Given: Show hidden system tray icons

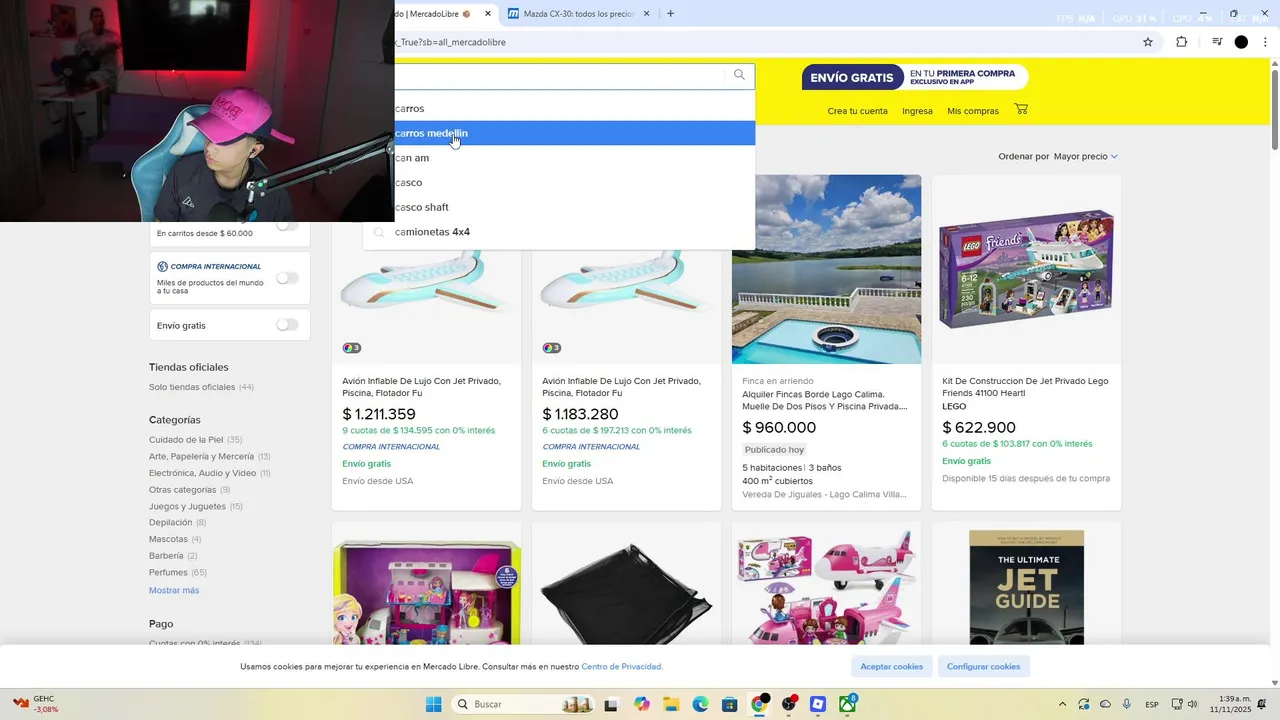Looking at the screenshot, I should (1061, 704).
